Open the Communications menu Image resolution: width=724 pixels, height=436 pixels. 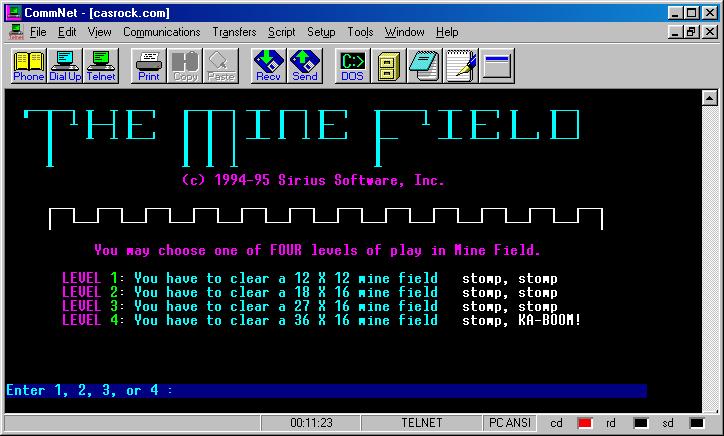(x=162, y=32)
